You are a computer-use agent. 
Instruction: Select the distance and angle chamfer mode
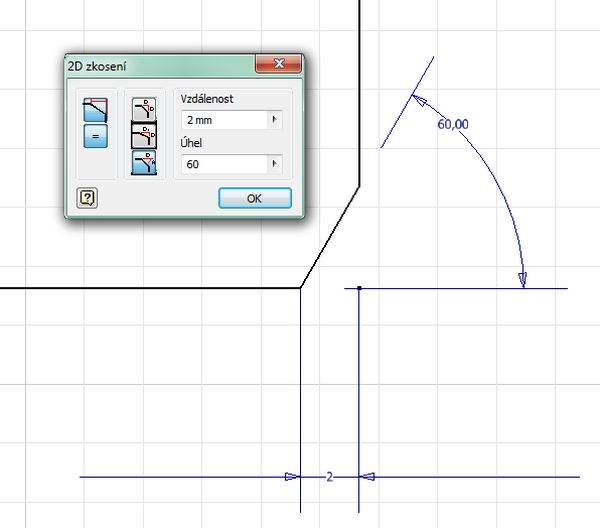pos(144,162)
